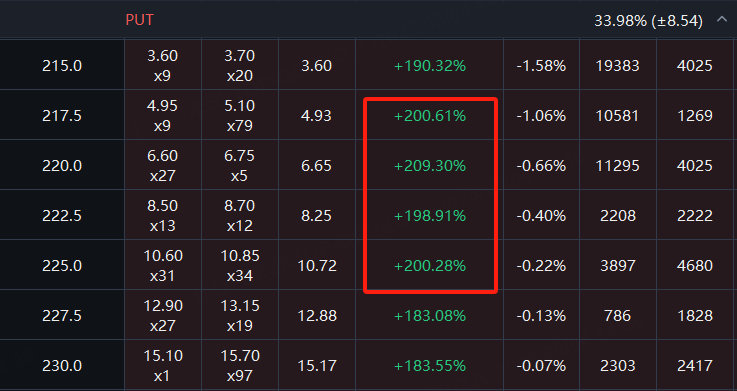This screenshot has height=391, width=737.
Task: Click the 230.0 strike price cell
Action: [x=62, y=366]
